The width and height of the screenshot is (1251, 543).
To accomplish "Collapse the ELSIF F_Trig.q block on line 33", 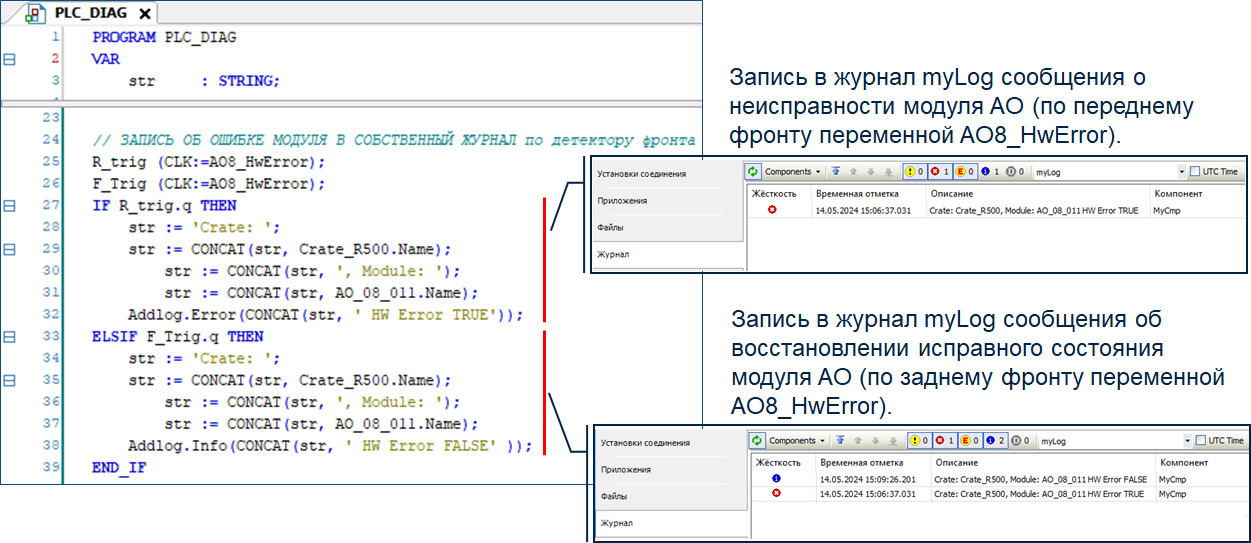I will (10, 336).
